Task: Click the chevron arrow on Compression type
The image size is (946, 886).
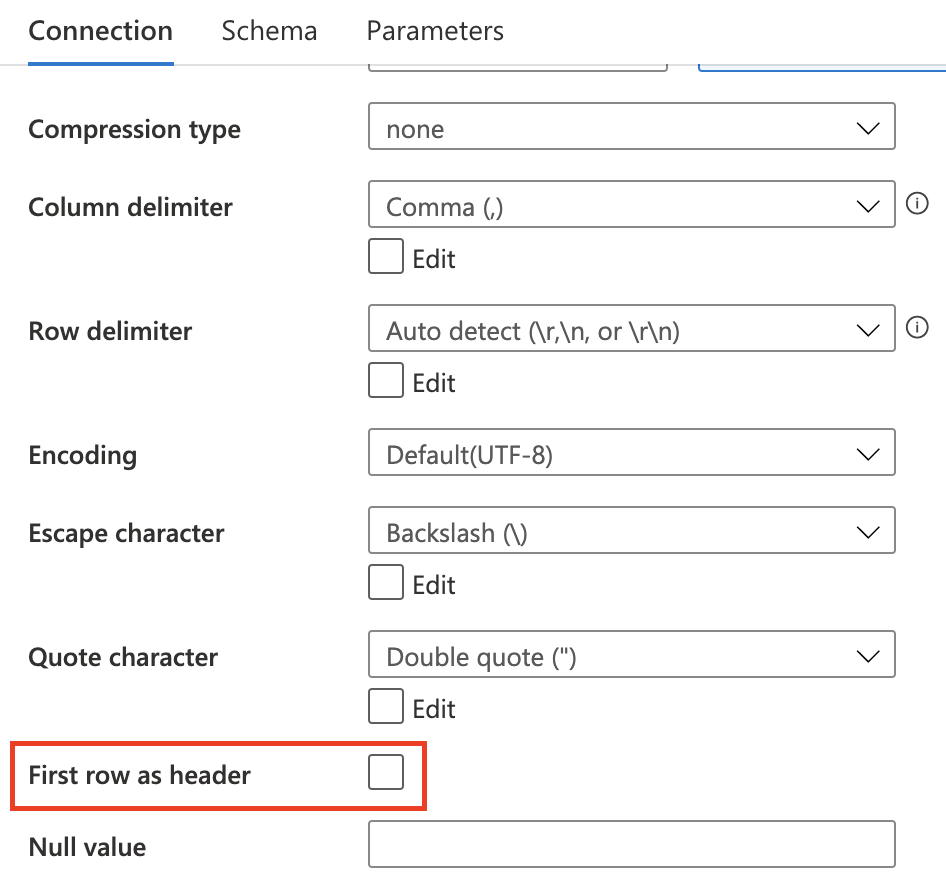Action: pos(867,129)
